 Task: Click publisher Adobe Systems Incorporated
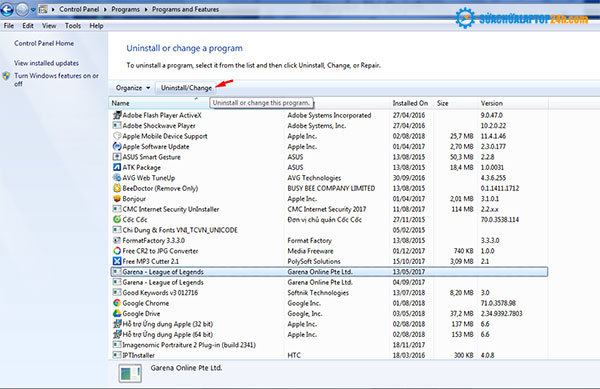point(329,115)
